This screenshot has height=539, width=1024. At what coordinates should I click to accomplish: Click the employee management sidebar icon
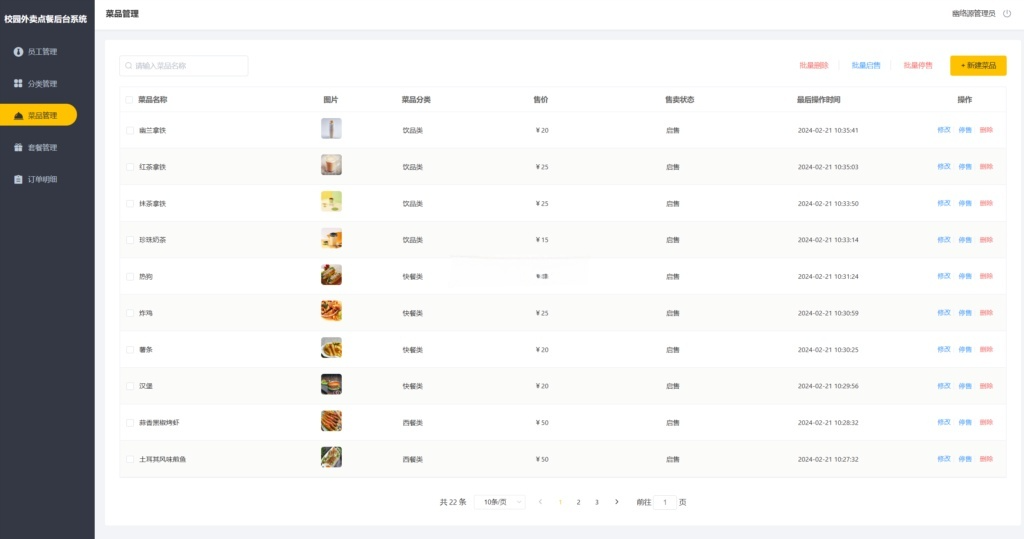pos(18,51)
